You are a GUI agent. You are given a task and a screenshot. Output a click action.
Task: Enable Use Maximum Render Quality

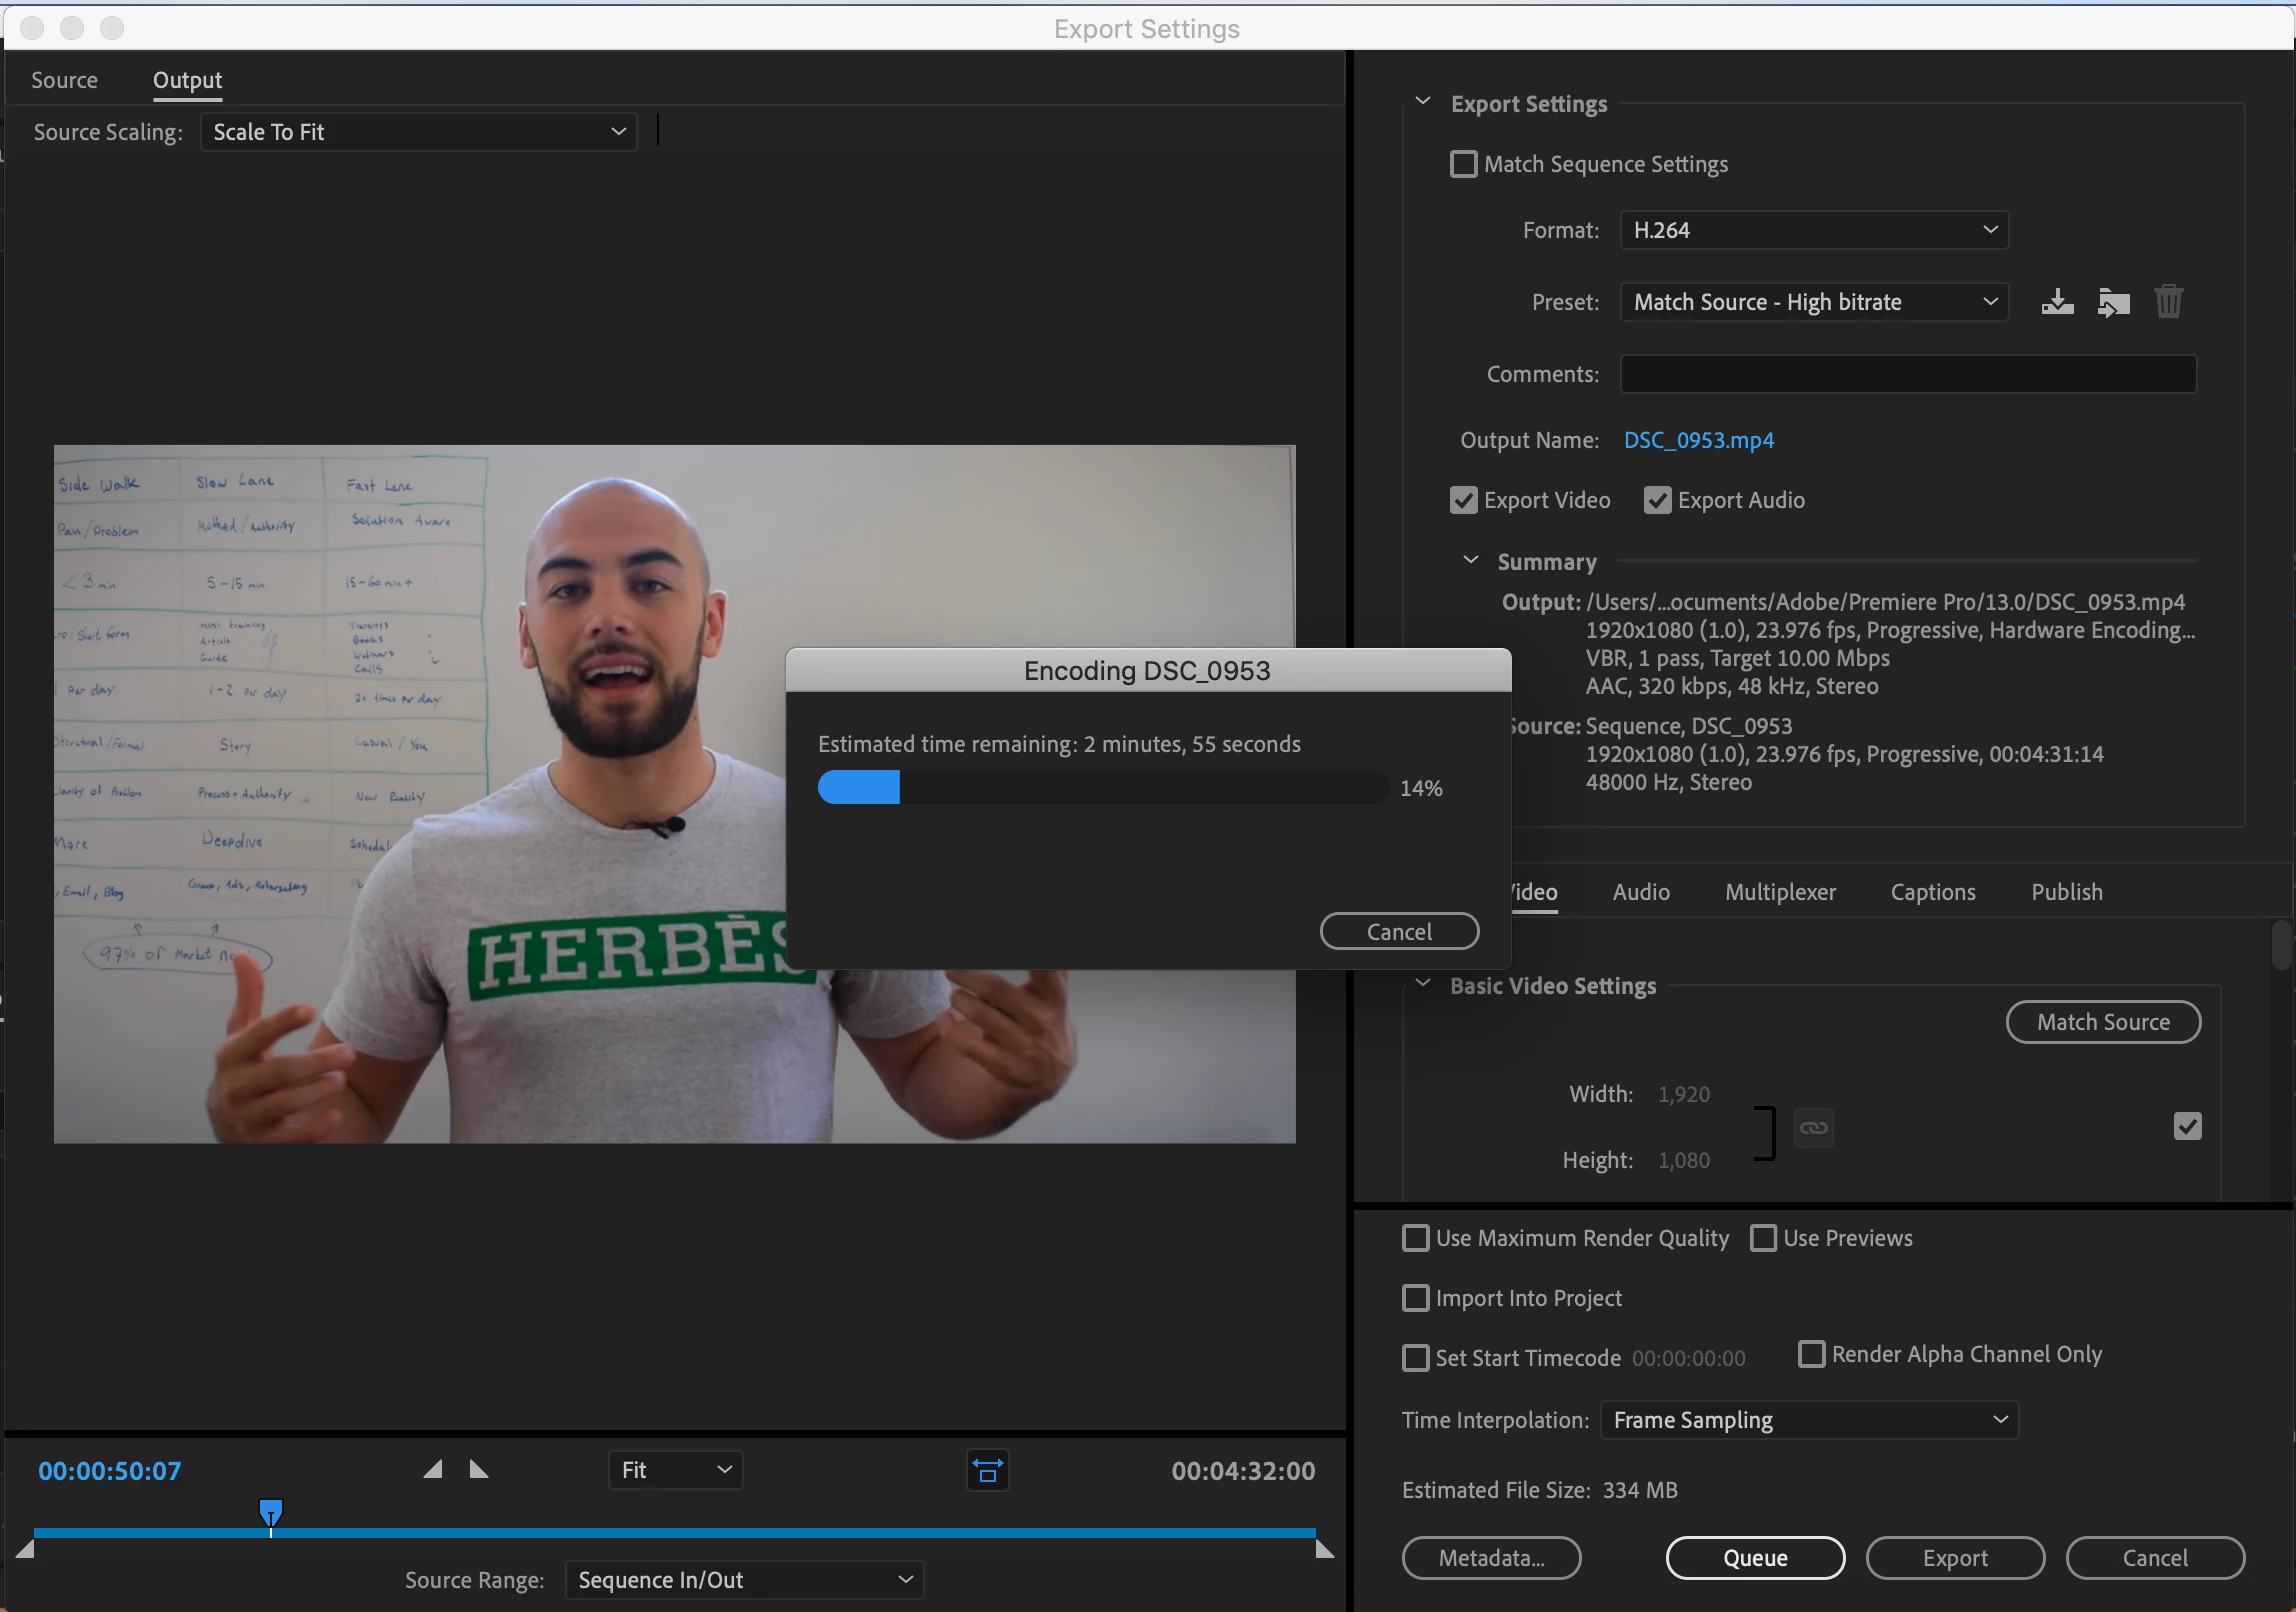pyautogui.click(x=1416, y=1238)
